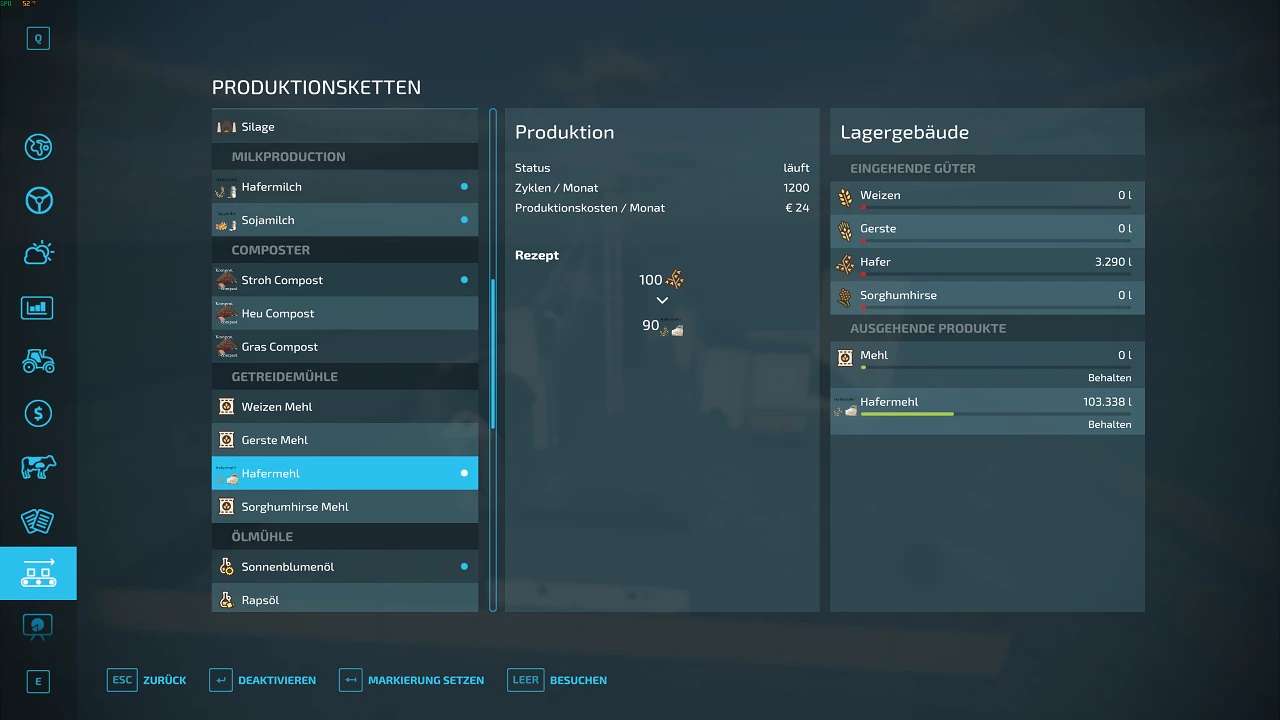This screenshot has width=1280, height=720.
Task: Change Hafermehl output mode Behalten
Action: click(1109, 425)
